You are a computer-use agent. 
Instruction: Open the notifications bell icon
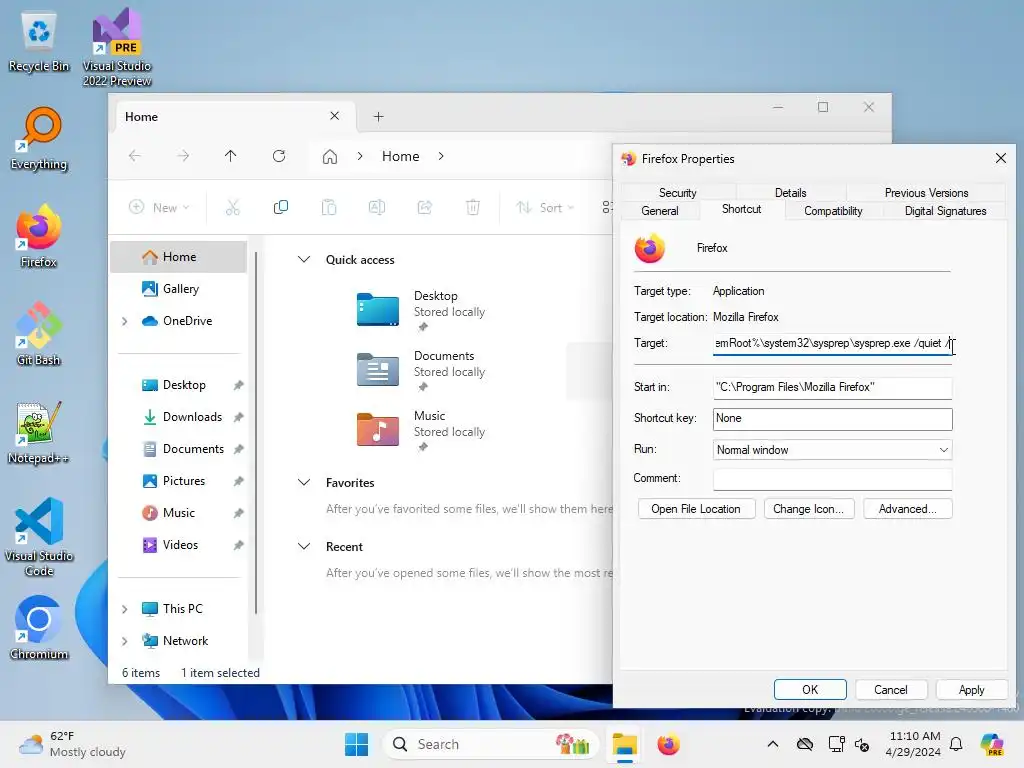click(x=956, y=744)
